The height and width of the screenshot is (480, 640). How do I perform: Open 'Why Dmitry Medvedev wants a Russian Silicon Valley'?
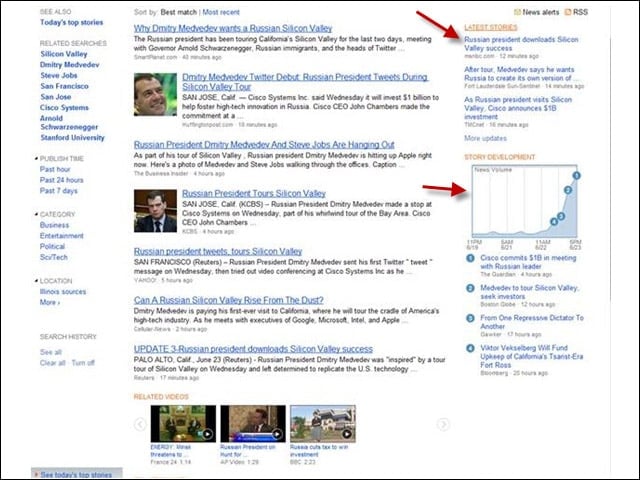click(233, 29)
